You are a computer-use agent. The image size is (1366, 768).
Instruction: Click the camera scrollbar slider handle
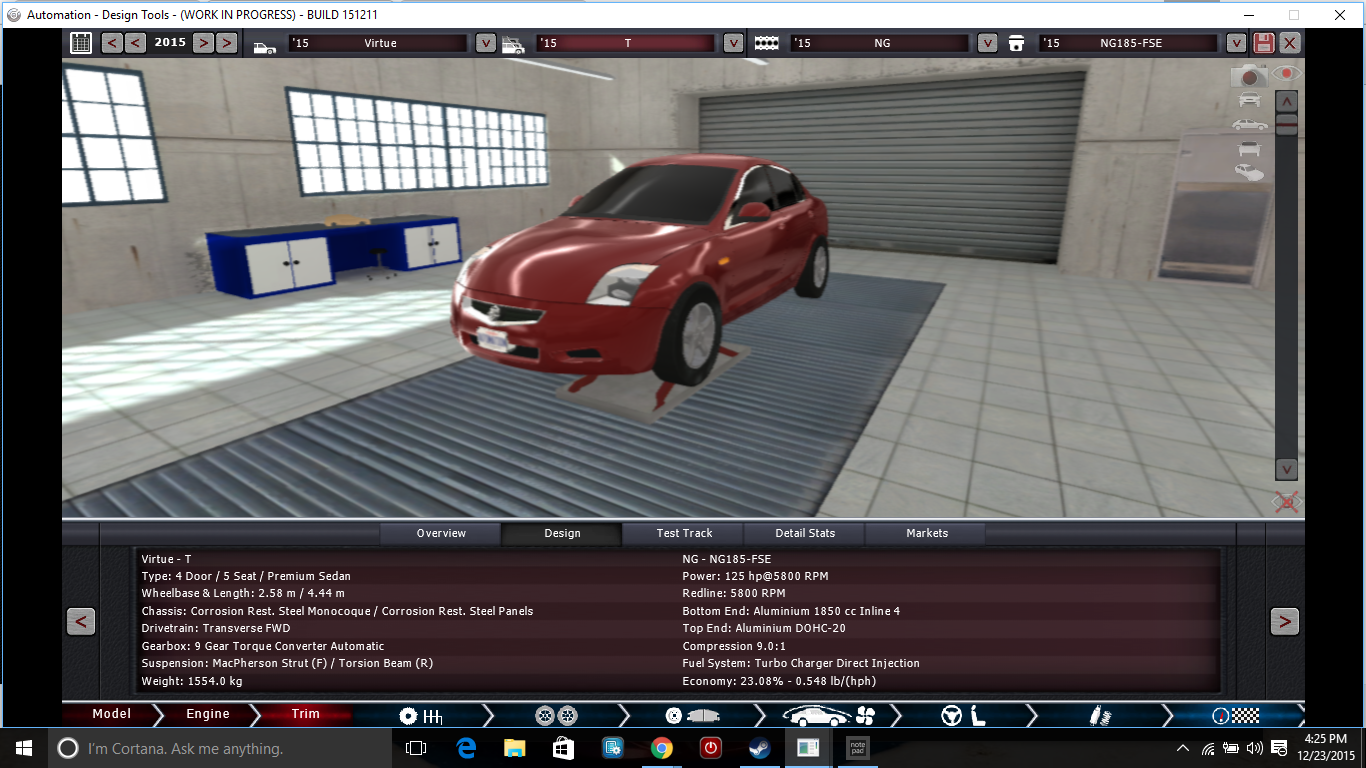click(1287, 124)
